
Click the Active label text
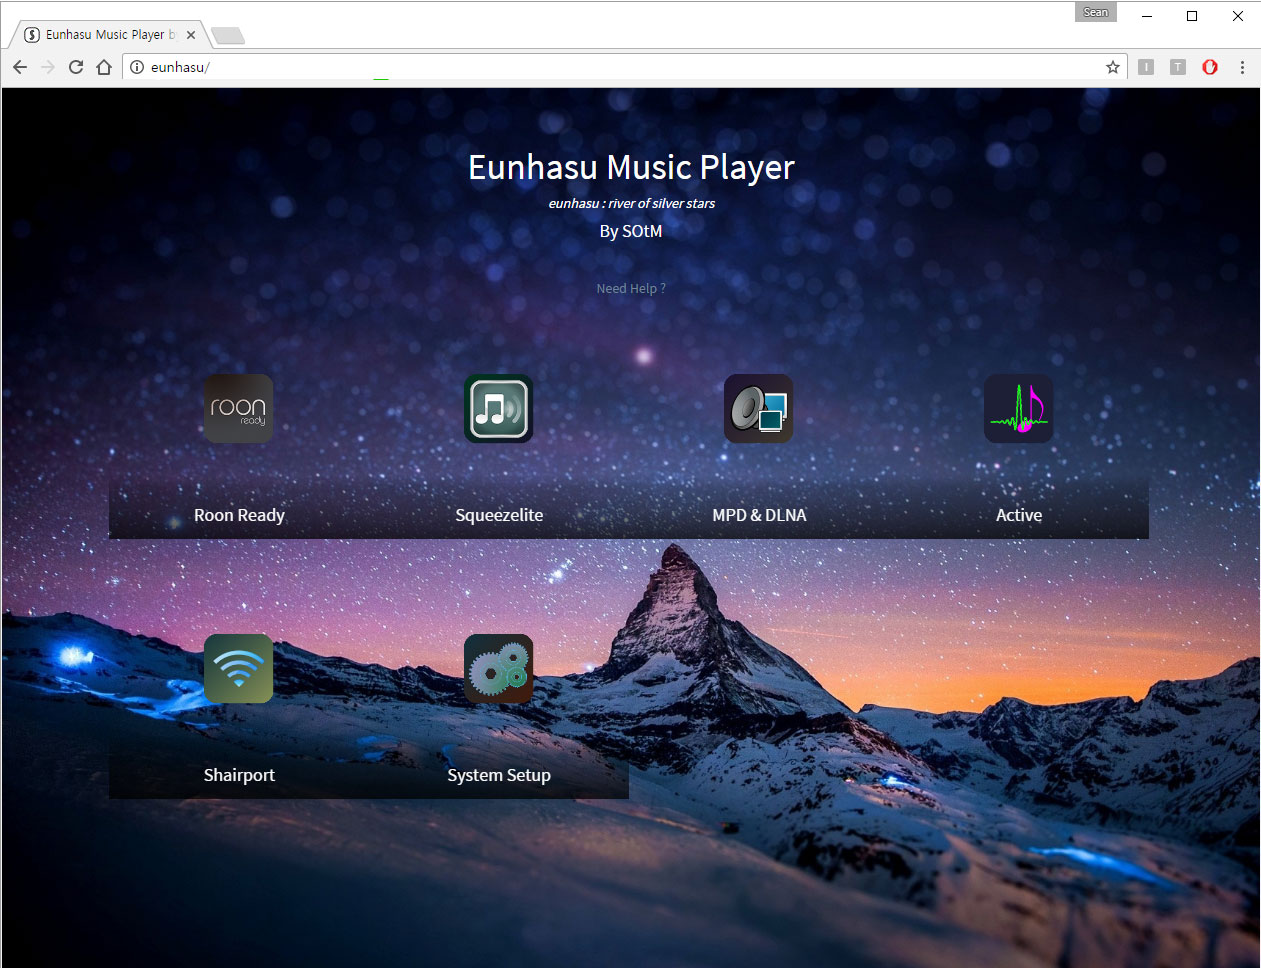pyautogui.click(x=1019, y=516)
